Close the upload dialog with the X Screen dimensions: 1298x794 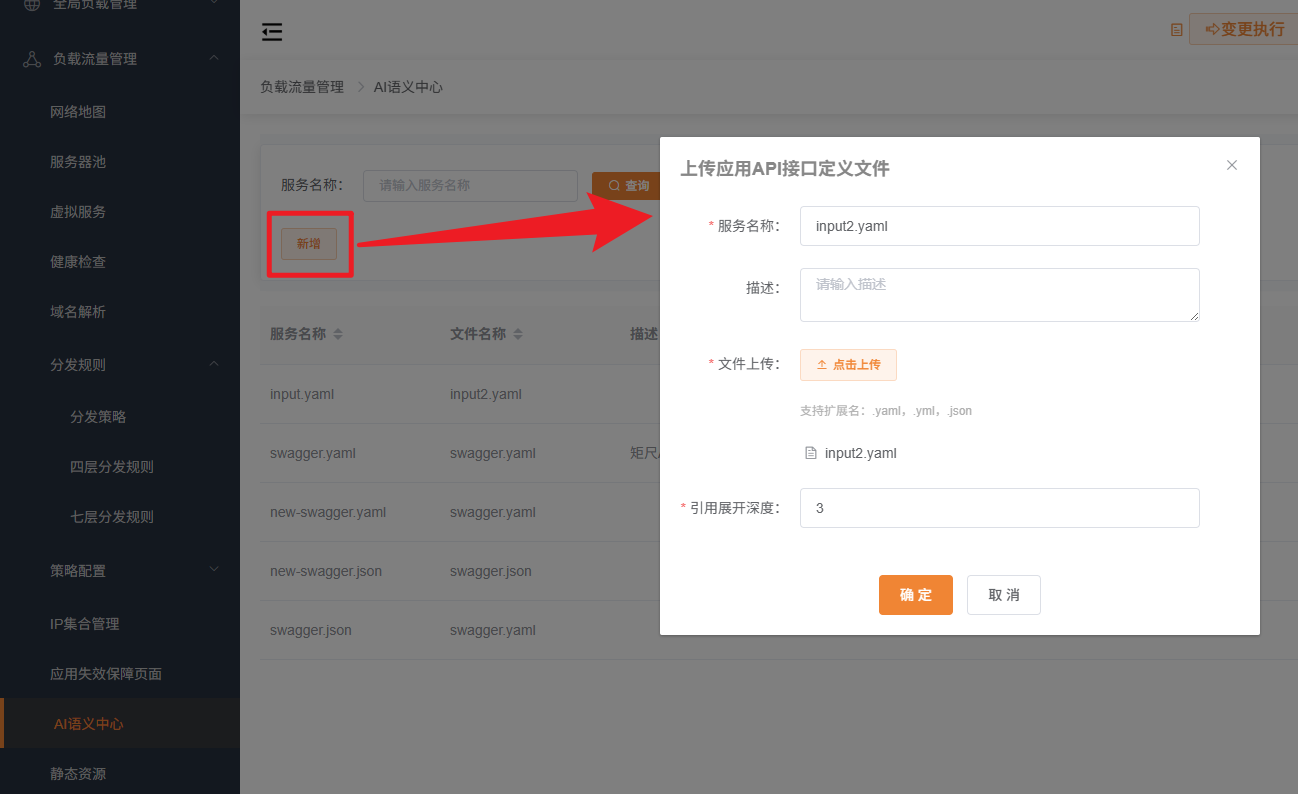pyautogui.click(x=1232, y=165)
